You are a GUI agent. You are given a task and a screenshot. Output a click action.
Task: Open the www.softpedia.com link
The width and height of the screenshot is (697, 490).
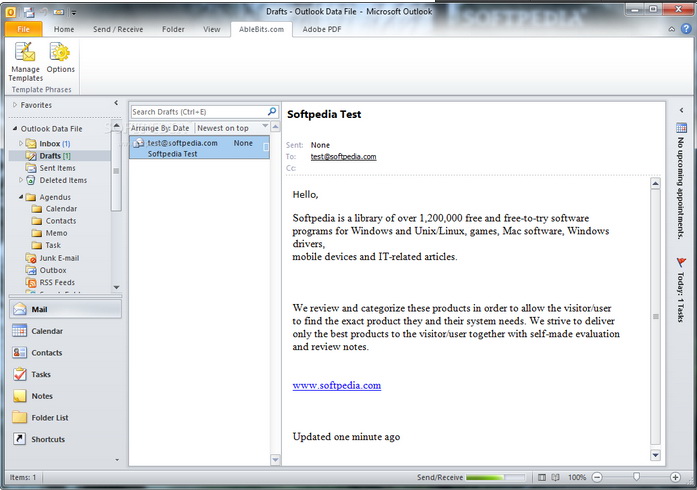[x=336, y=386]
